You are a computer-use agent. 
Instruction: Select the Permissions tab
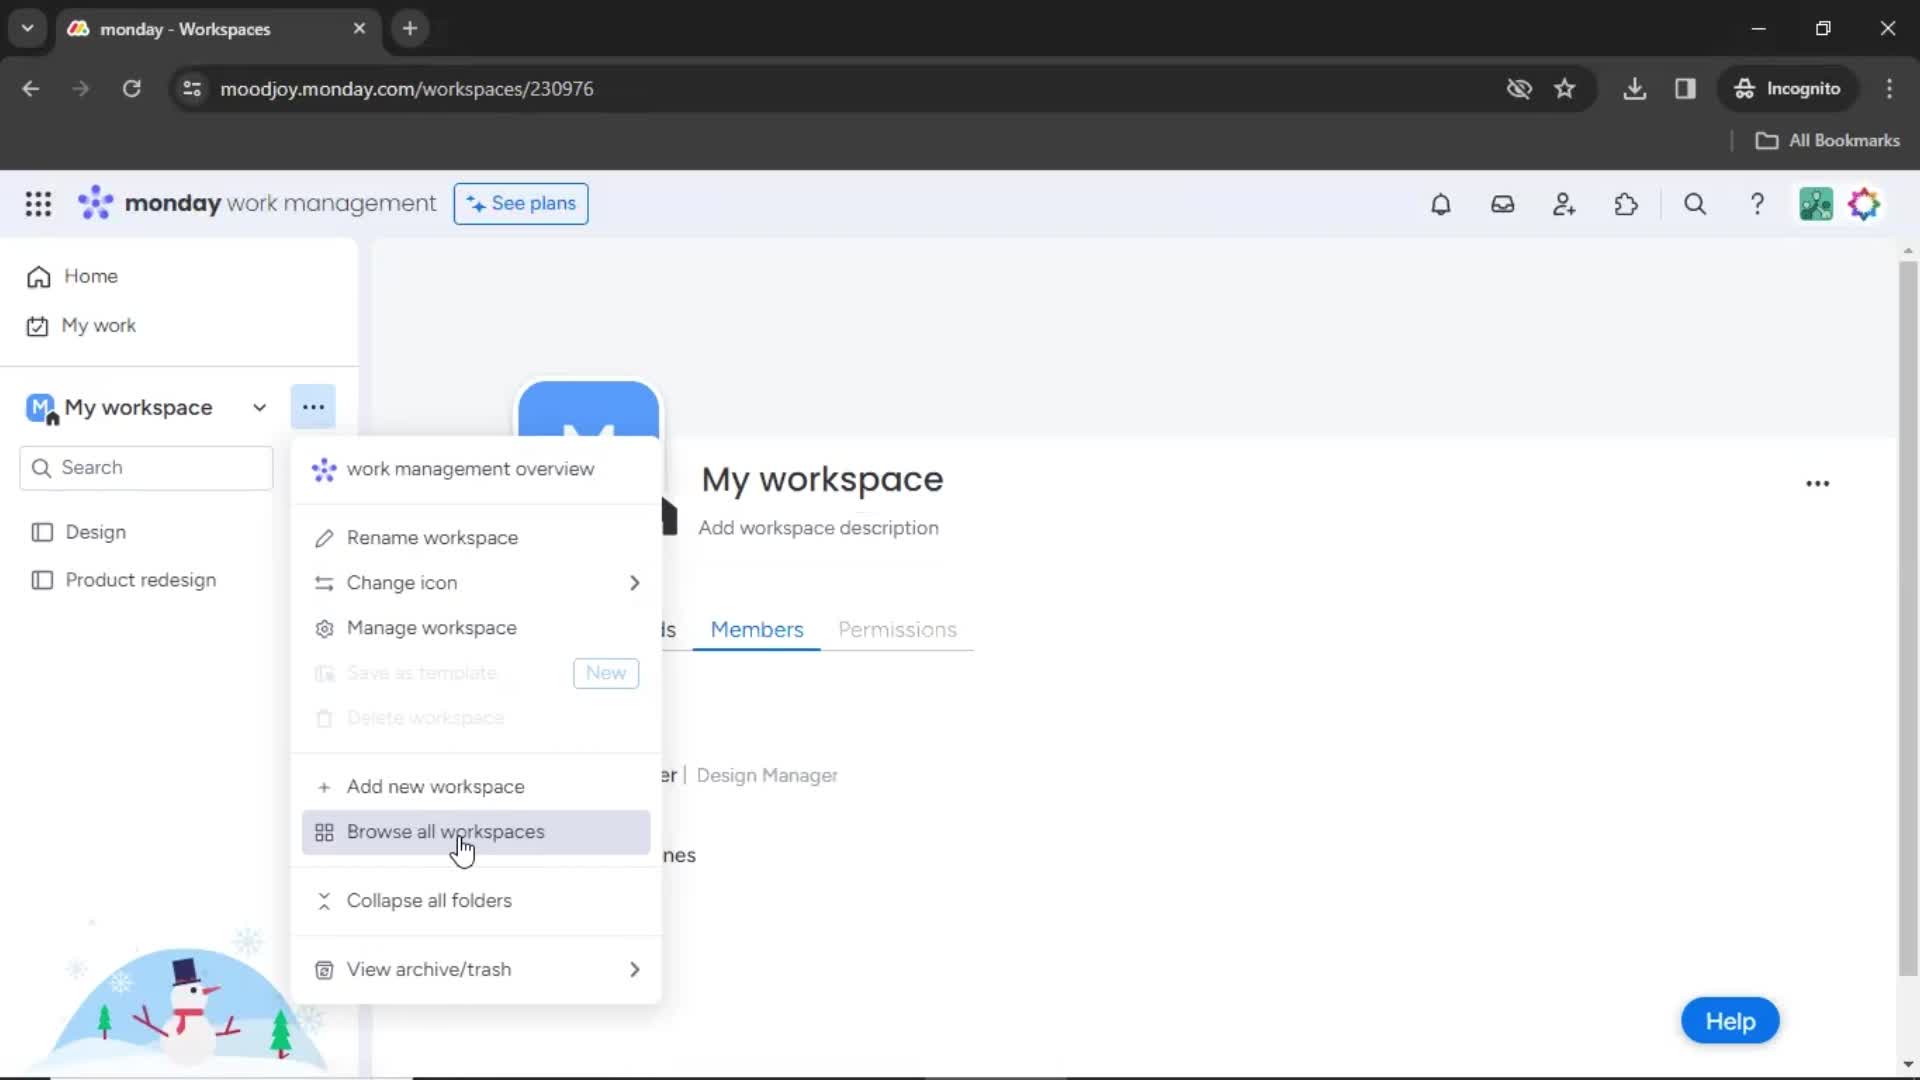tap(897, 629)
